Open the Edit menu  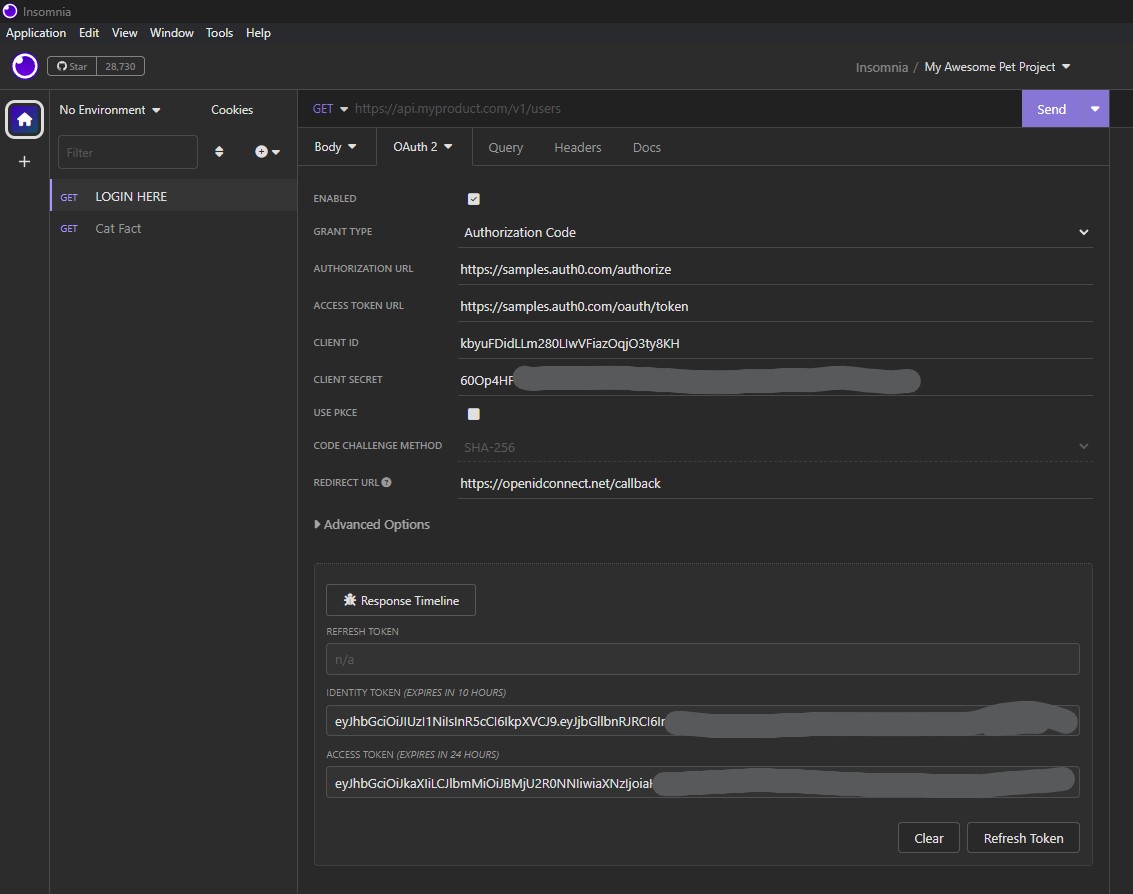[x=89, y=33]
